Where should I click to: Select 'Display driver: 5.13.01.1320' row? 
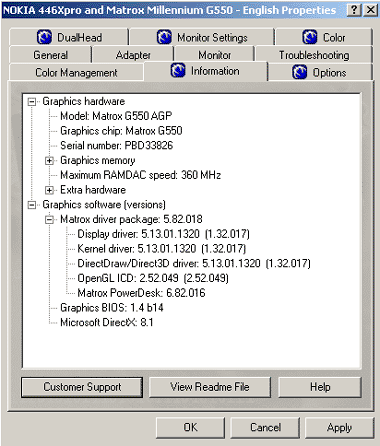pos(163,234)
